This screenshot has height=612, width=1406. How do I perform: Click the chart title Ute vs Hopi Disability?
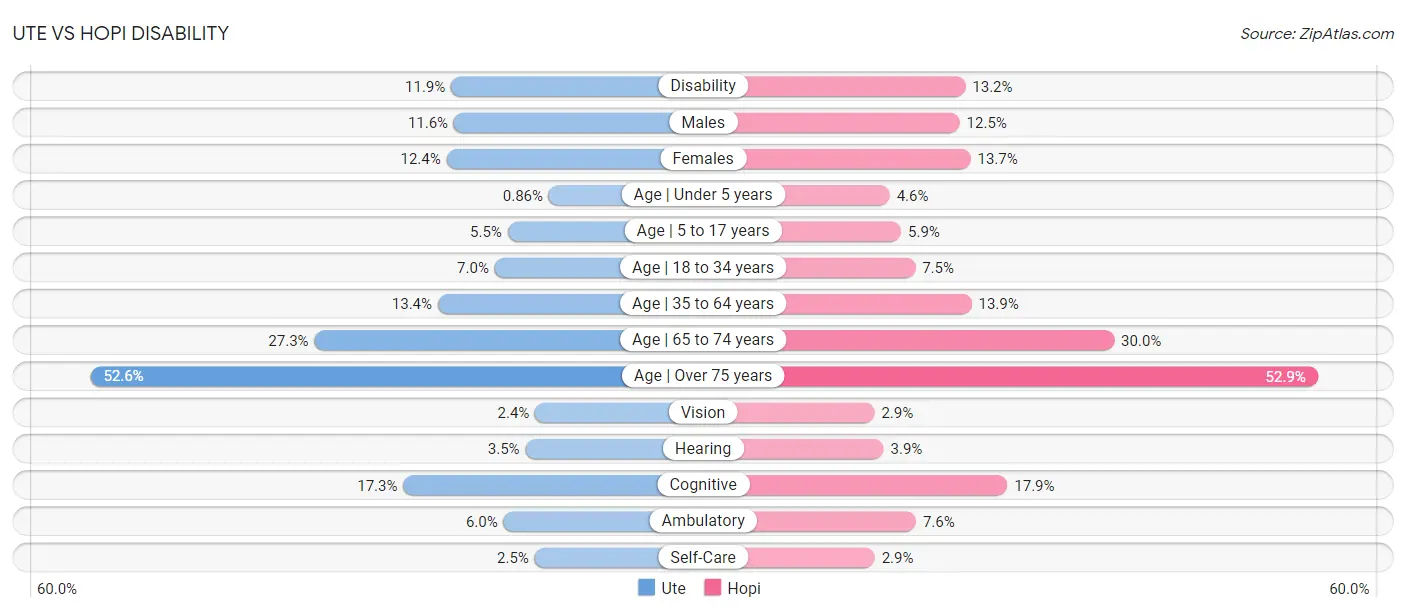point(121,34)
